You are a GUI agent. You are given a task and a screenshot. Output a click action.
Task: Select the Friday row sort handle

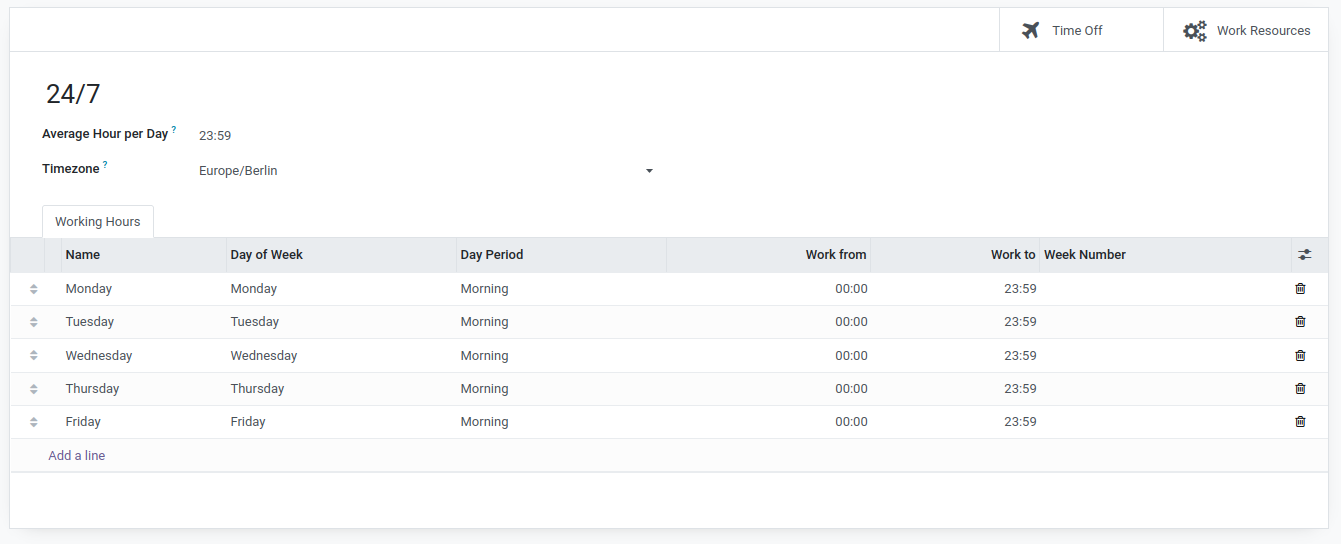click(x=34, y=422)
